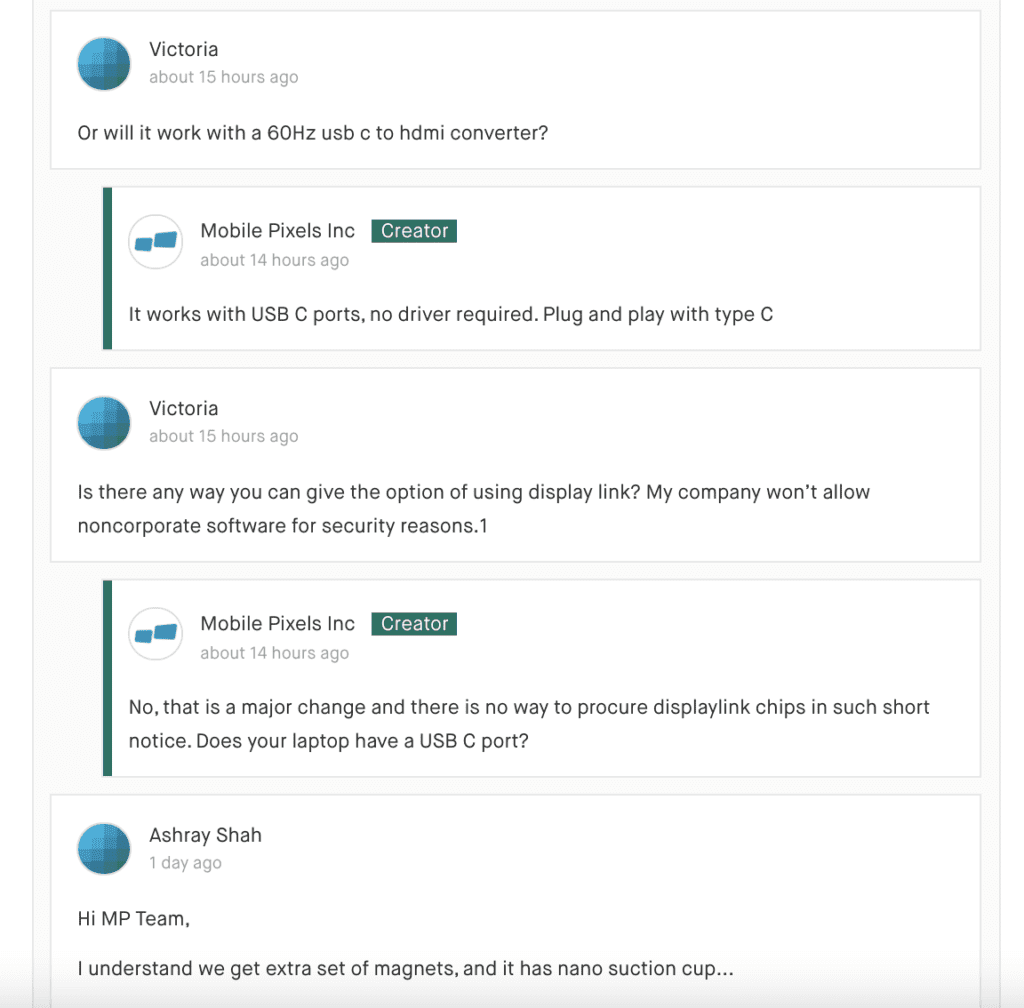Click Victoria's avatar on the first comment

(x=103, y=63)
